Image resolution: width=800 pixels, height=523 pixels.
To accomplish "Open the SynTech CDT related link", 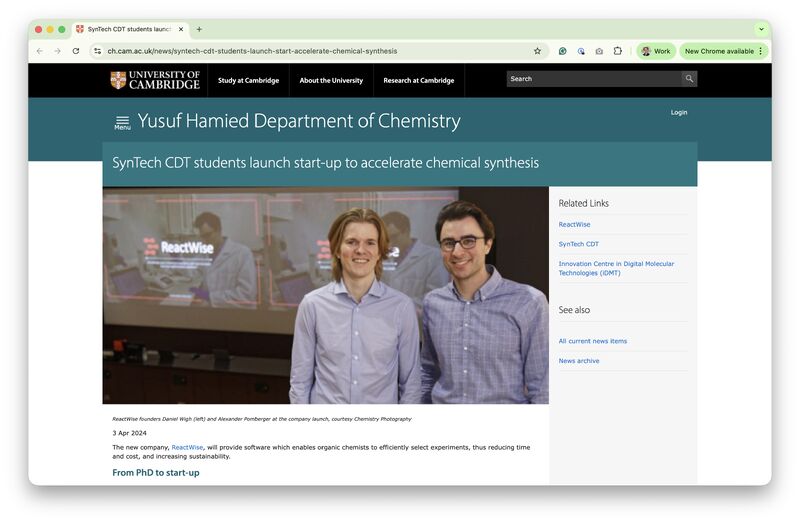I will [x=579, y=244].
